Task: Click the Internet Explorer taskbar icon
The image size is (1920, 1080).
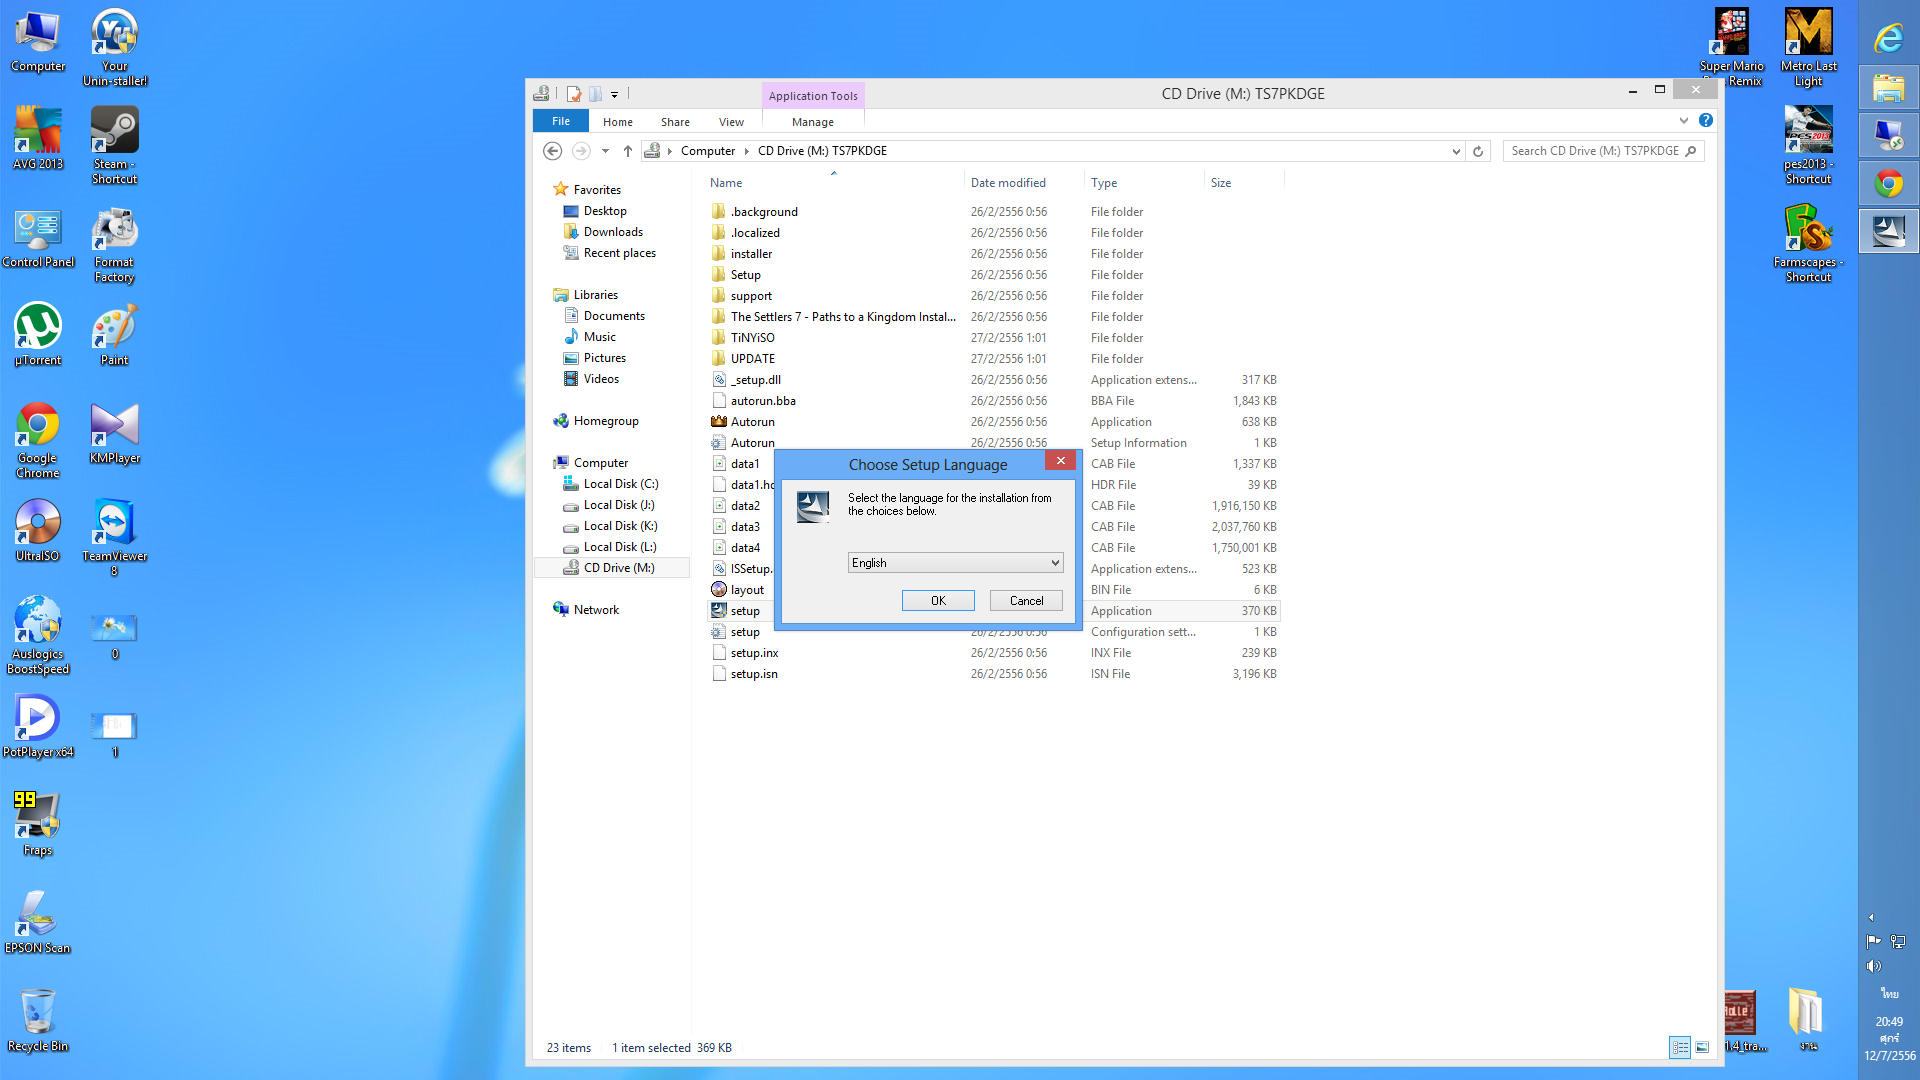Action: [x=1888, y=39]
